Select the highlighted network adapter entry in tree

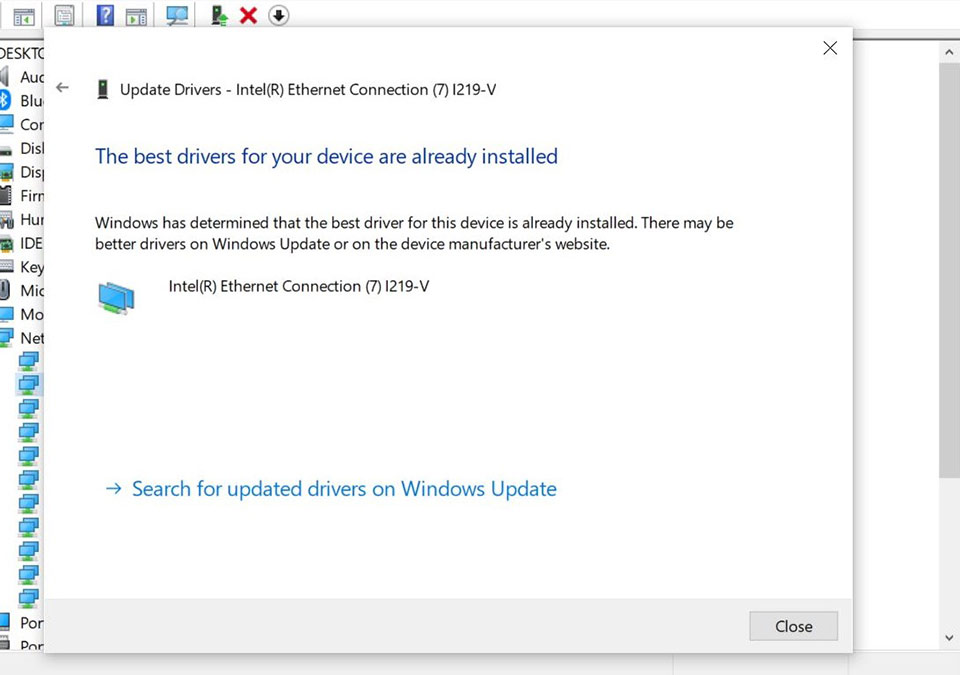click(29, 385)
